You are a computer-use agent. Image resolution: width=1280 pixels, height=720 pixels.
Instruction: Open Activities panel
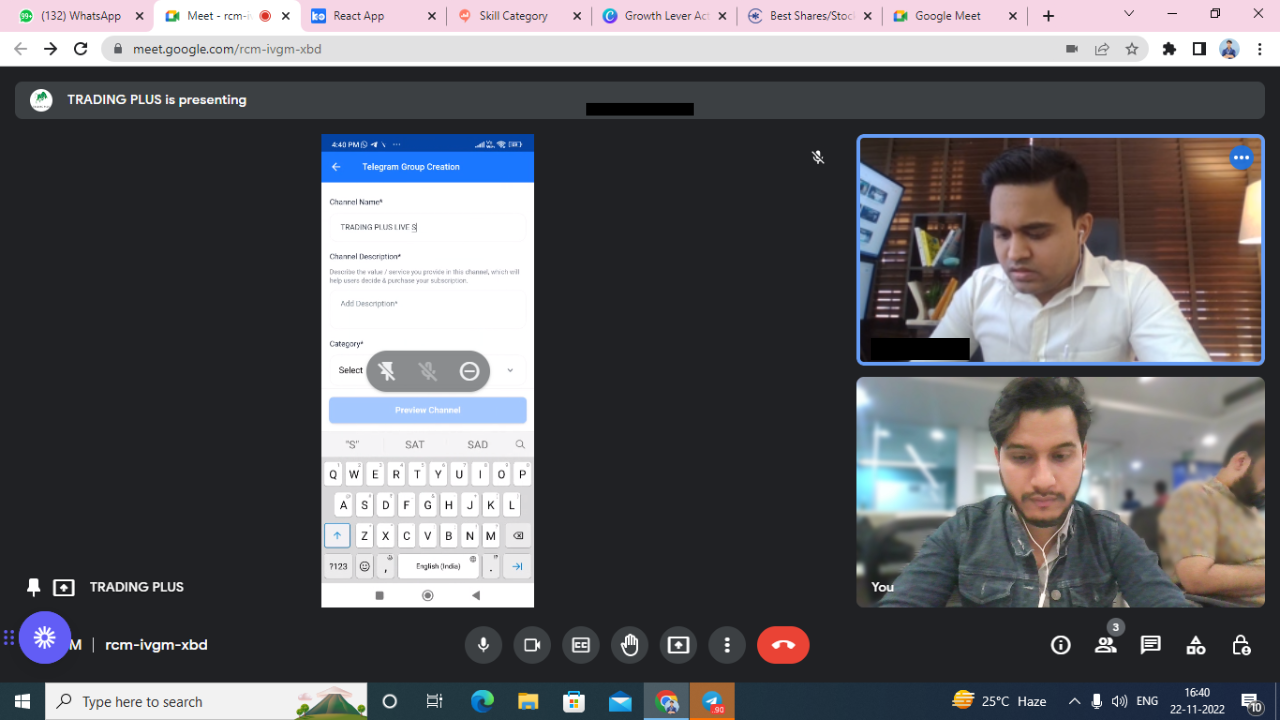1196,645
